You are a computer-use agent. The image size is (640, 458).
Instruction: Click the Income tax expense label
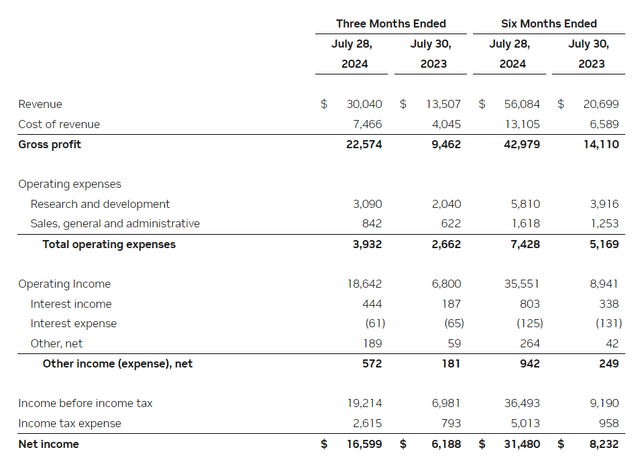coord(69,423)
